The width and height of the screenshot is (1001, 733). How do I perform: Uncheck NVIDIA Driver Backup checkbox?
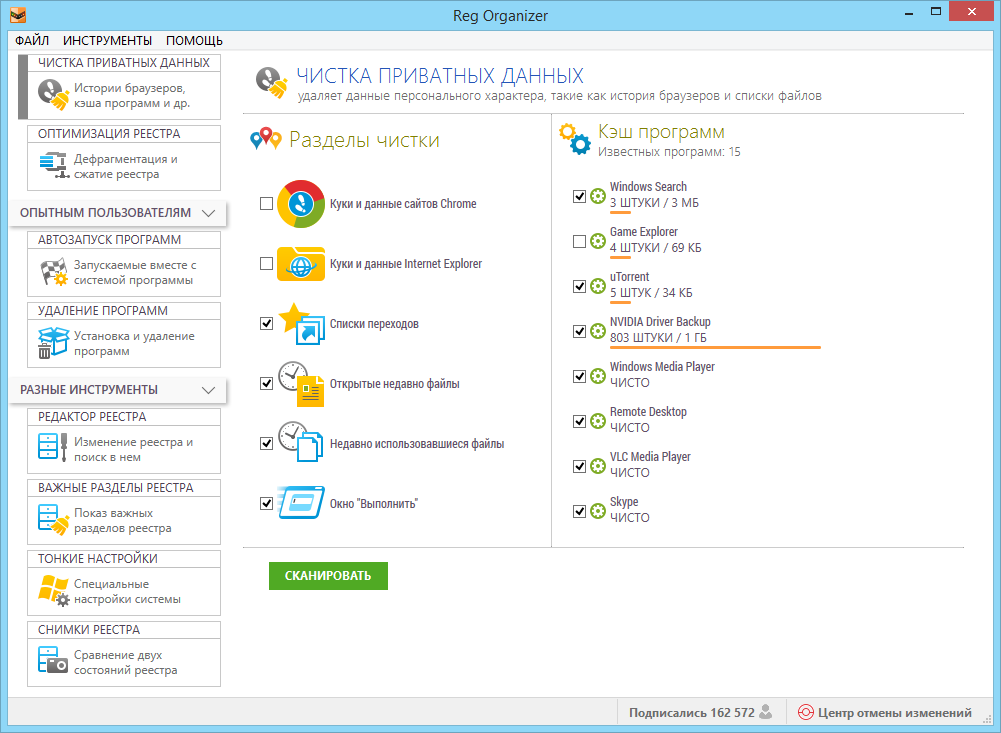(579, 331)
